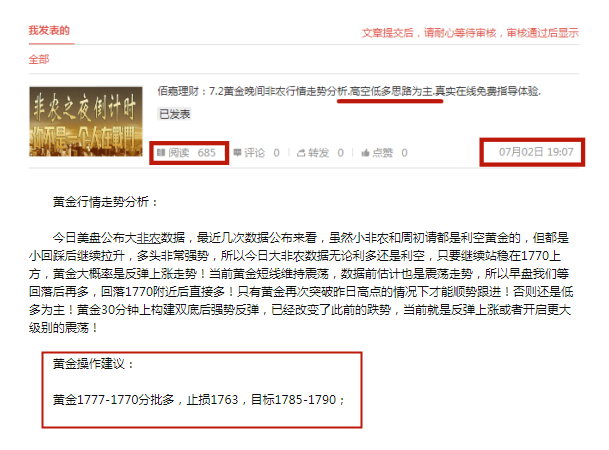Image resolution: width=609 pixels, height=450 pixels.
Task: Click the line 黄金1777-1770分批多 suggestion
Action: coord(199,400)
